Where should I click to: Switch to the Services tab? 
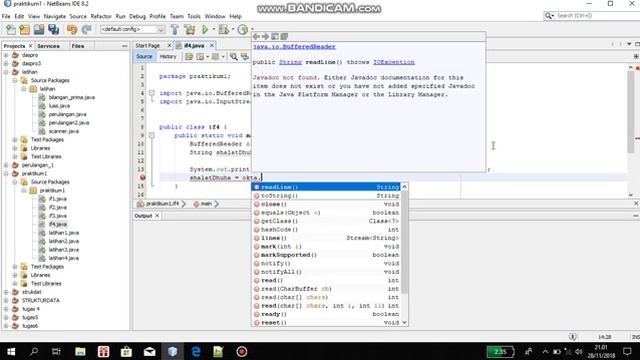(x=49, y=46)
